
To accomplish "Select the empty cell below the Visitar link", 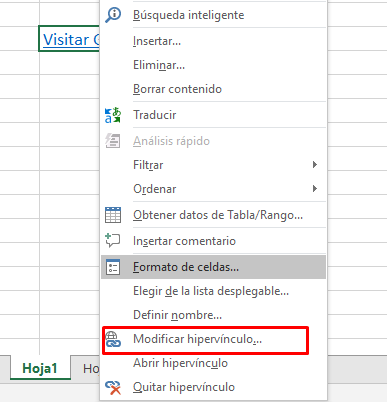I will (69, 63).
